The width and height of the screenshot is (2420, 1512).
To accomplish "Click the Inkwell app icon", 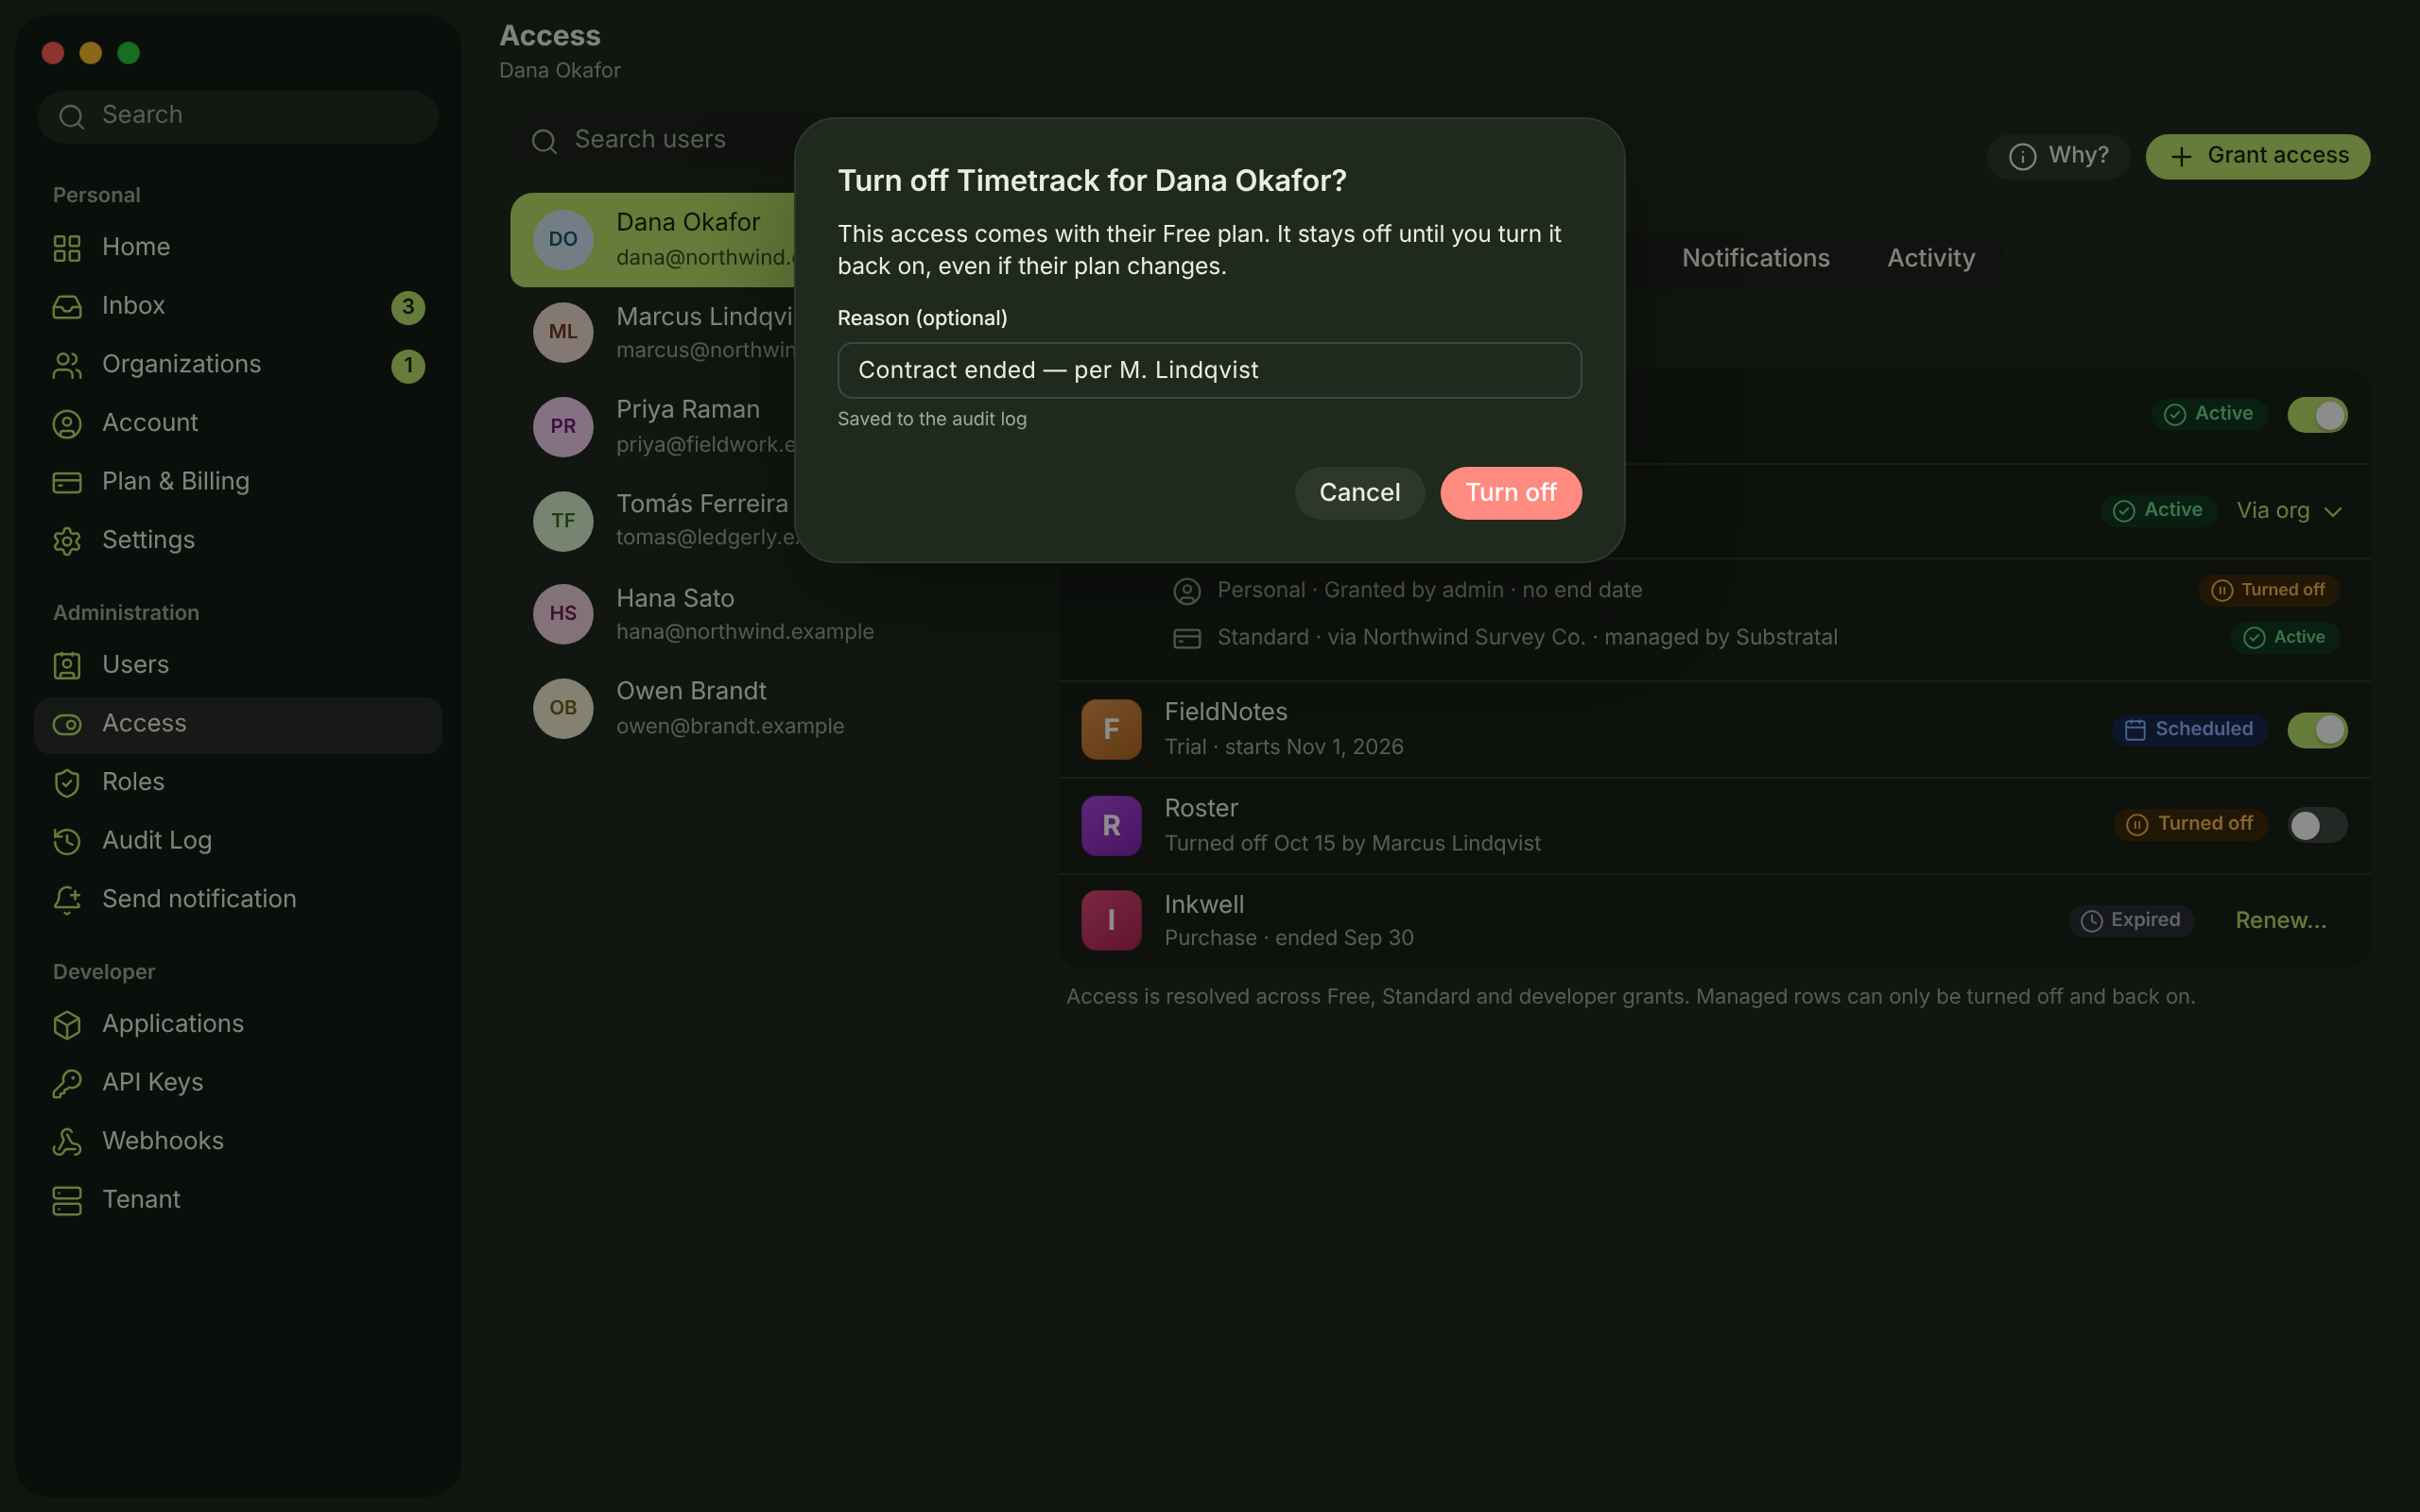I will 1111,920.
